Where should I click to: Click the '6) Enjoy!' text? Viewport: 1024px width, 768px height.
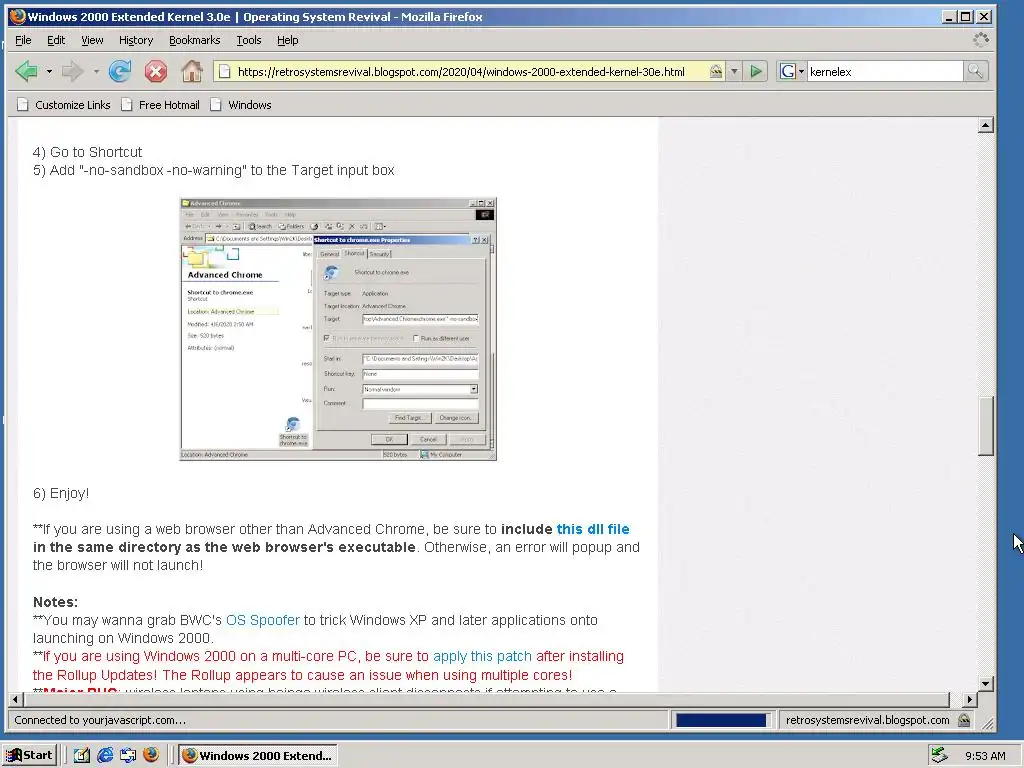[x=61, y=493]
